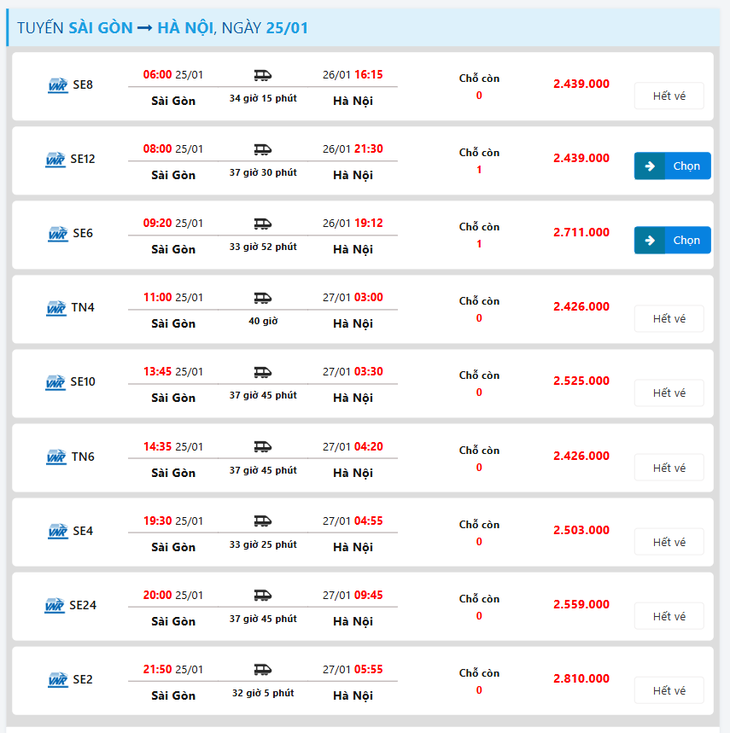730x733 pixels.
Task: Click the Hết vé button for SE8
Action: tap(669, 96)
